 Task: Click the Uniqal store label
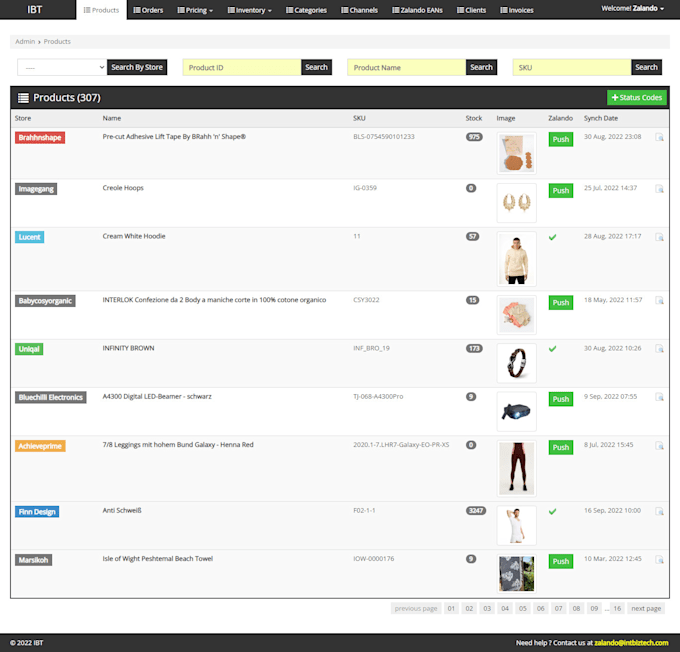pos(29,349)
